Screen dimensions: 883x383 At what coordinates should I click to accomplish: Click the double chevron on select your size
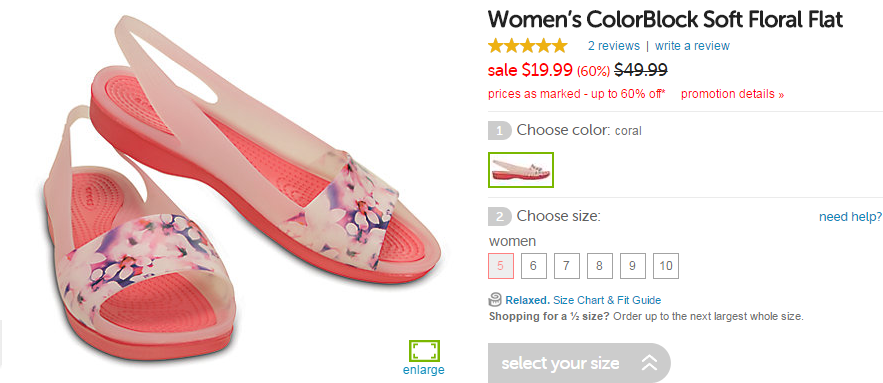tap(649, 363)
